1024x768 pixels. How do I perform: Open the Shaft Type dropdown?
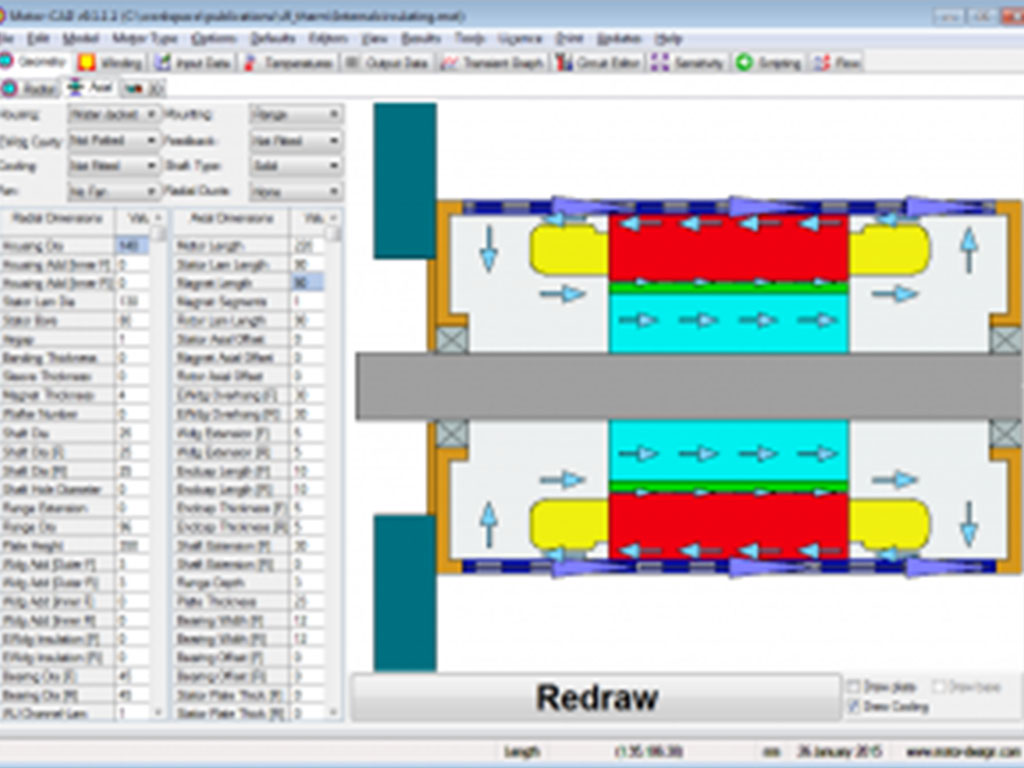pyautogui.click(x=296, y=166)
